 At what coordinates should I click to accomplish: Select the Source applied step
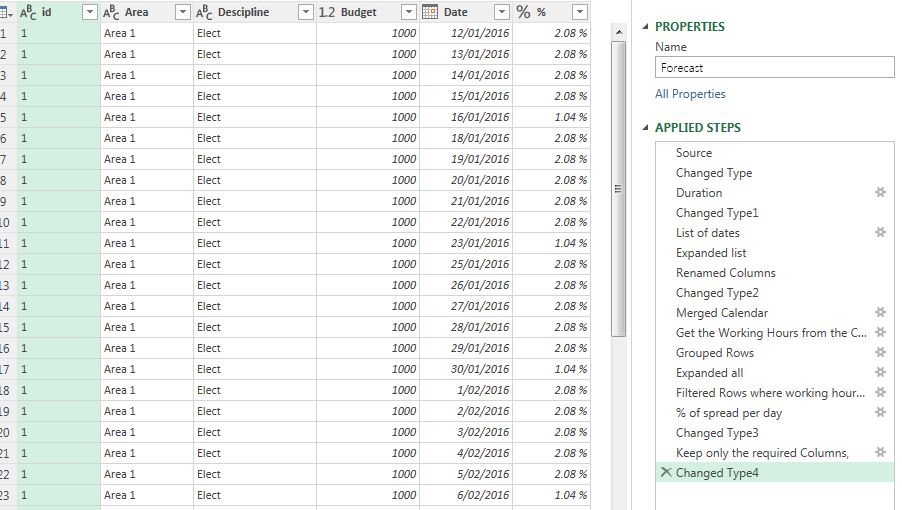(694, 153)
